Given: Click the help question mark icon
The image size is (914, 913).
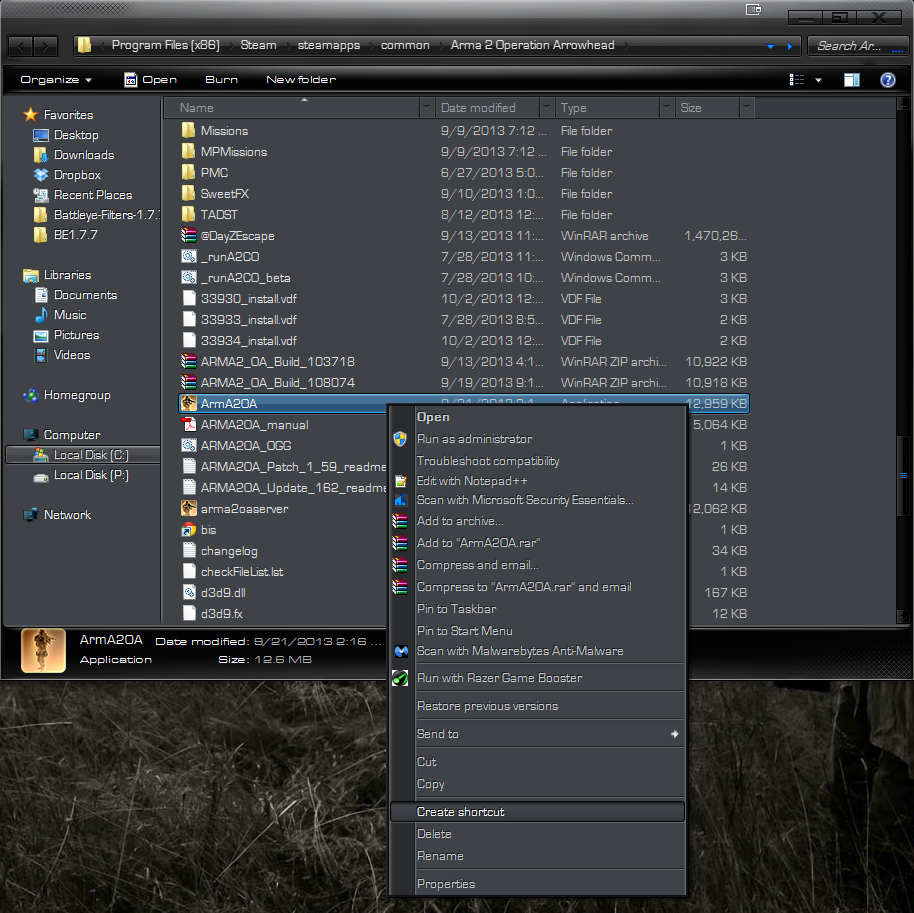Looking at the screenshot, I should click(x=887, y=80).
